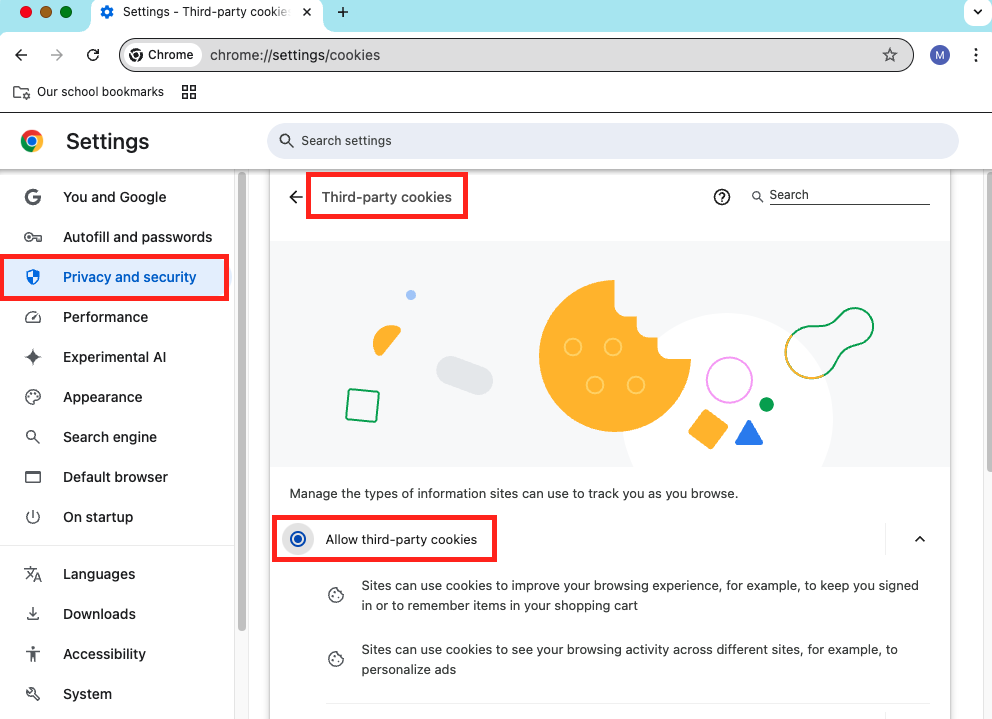Click the person Accessibility icon
Image resolution: width=992 pixels, height=719 pixels.
pyautogui.click(x=33, y=654)
